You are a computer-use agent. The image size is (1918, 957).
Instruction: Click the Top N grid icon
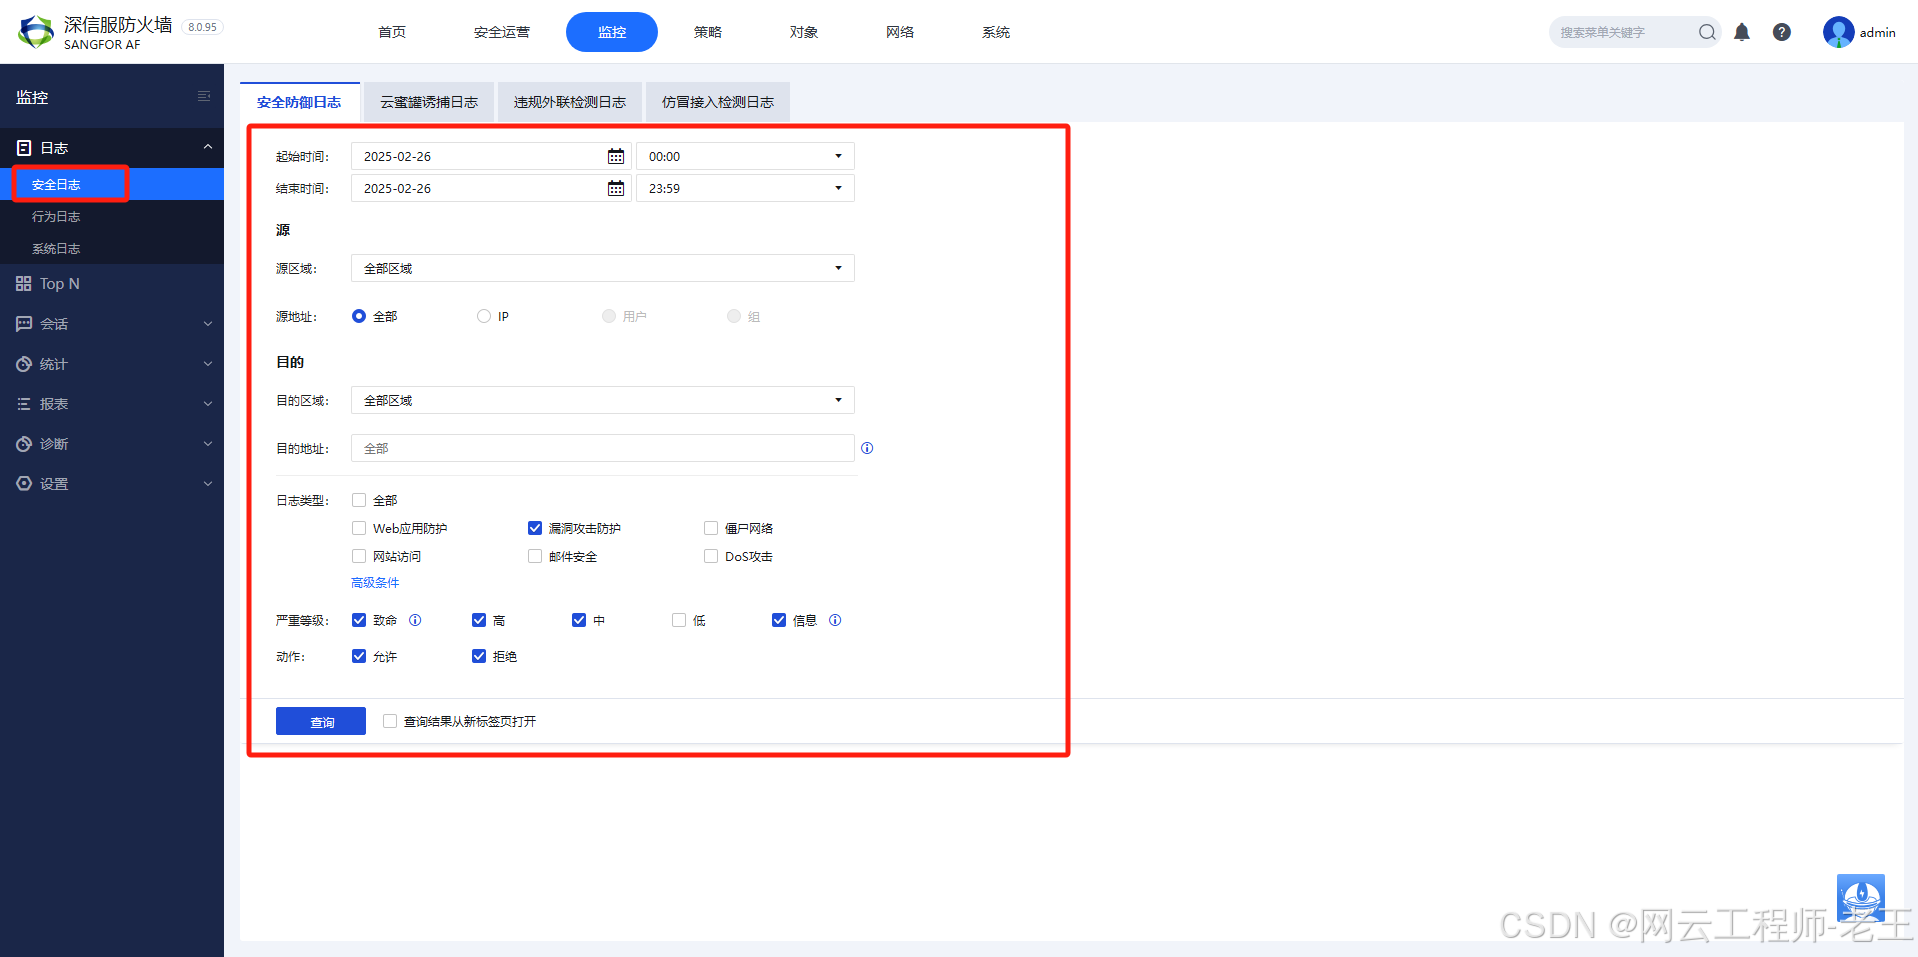24,283
